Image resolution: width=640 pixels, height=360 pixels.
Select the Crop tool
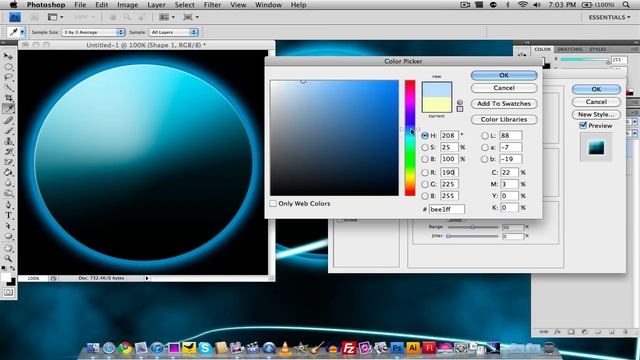click(8, 98)
